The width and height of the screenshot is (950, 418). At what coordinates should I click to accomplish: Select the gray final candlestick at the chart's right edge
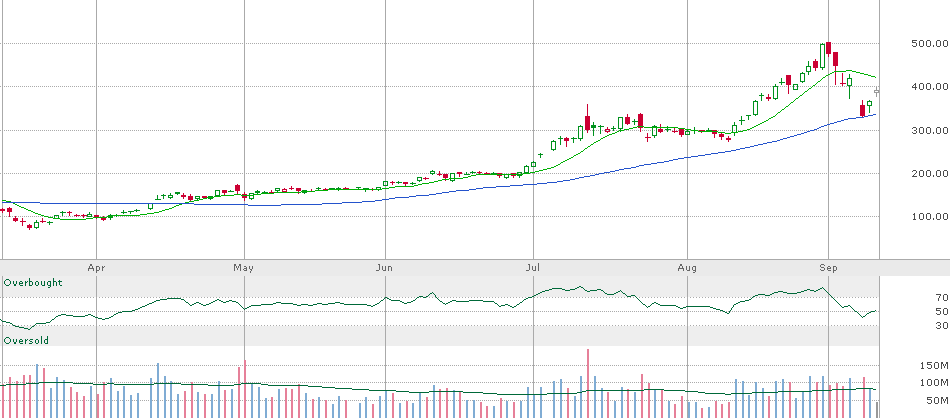877,91
